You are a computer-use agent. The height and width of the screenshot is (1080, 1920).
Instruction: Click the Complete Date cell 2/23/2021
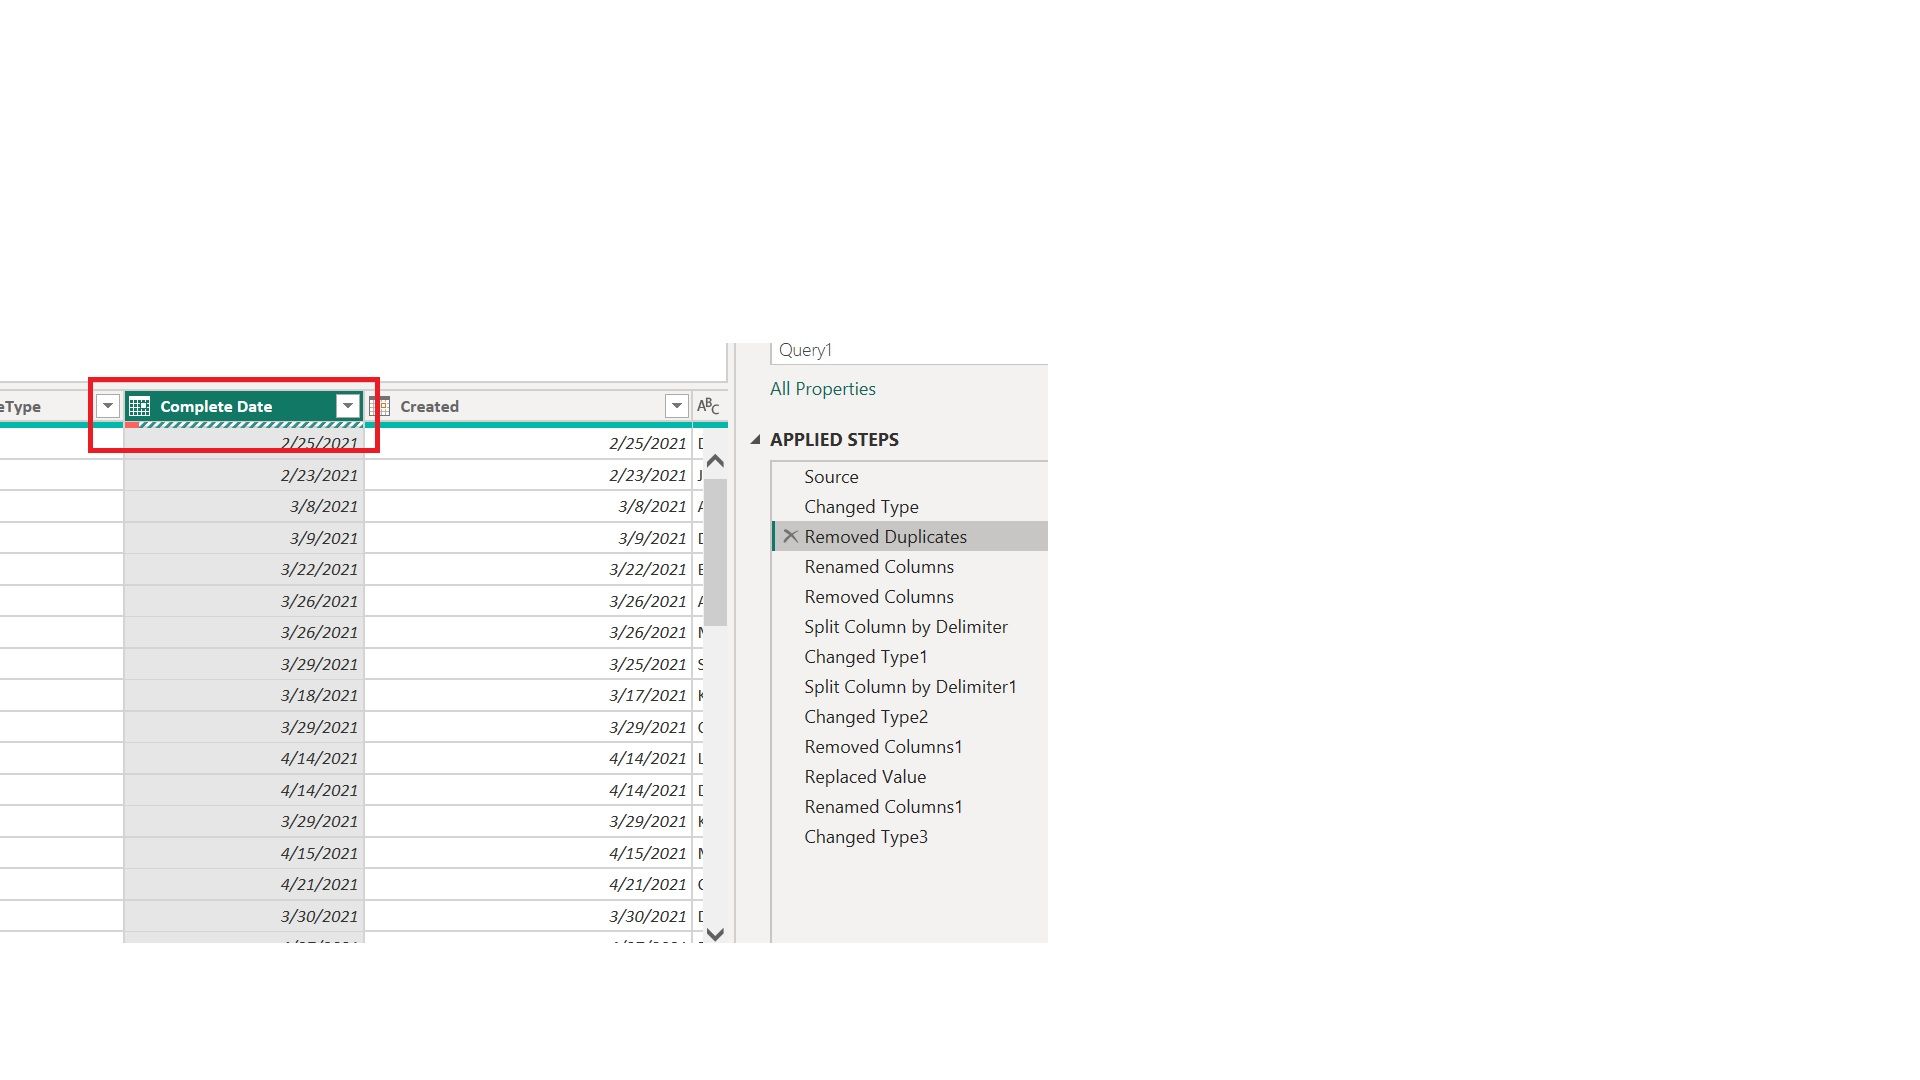[x=244, y=475]
